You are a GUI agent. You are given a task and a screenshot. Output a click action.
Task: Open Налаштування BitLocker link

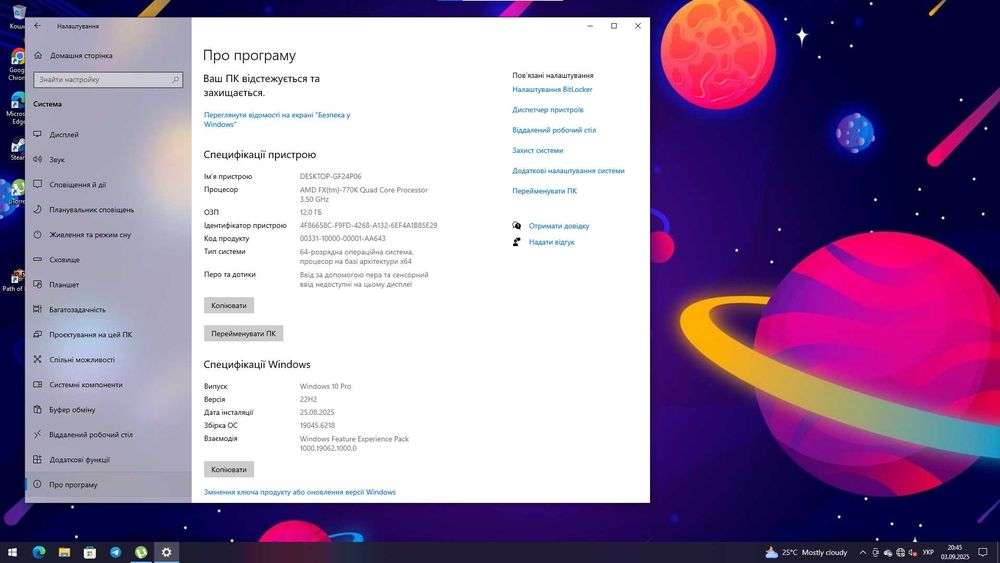point(552,89)
